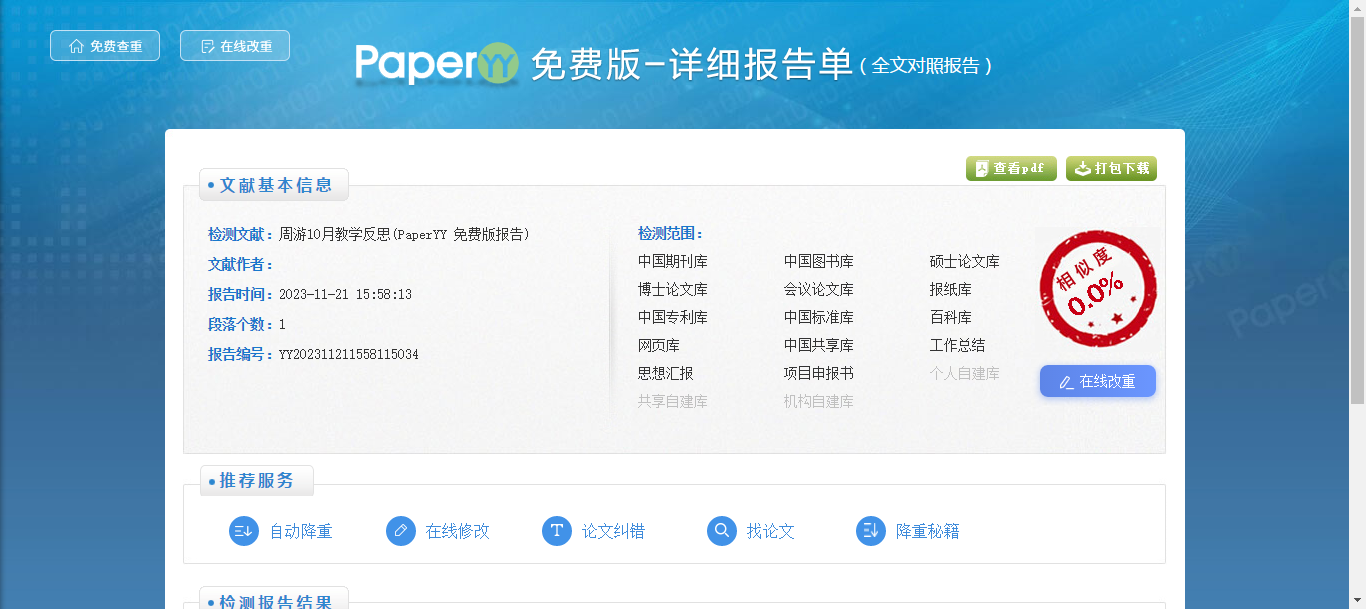Click the 检测报告结果 section header
Image resolution: width=1366 pixels, height=609 pixels.
pyautogui.click(x=275, y=599)
